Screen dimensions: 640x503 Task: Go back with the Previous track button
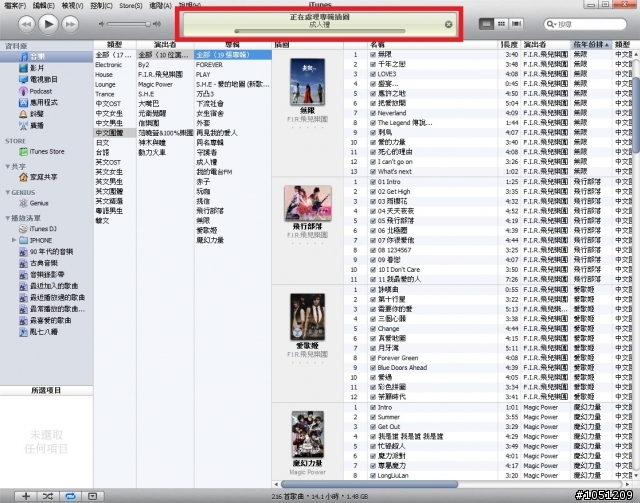[x=26, y=24]
